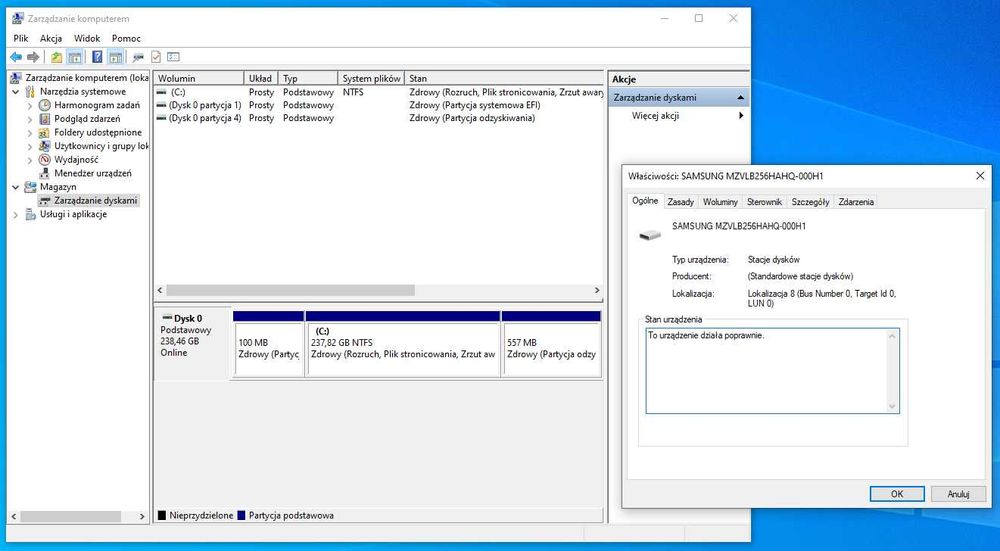Click Computer Management title bar app icon
1000x551 pixels.
tap(18, 18)
